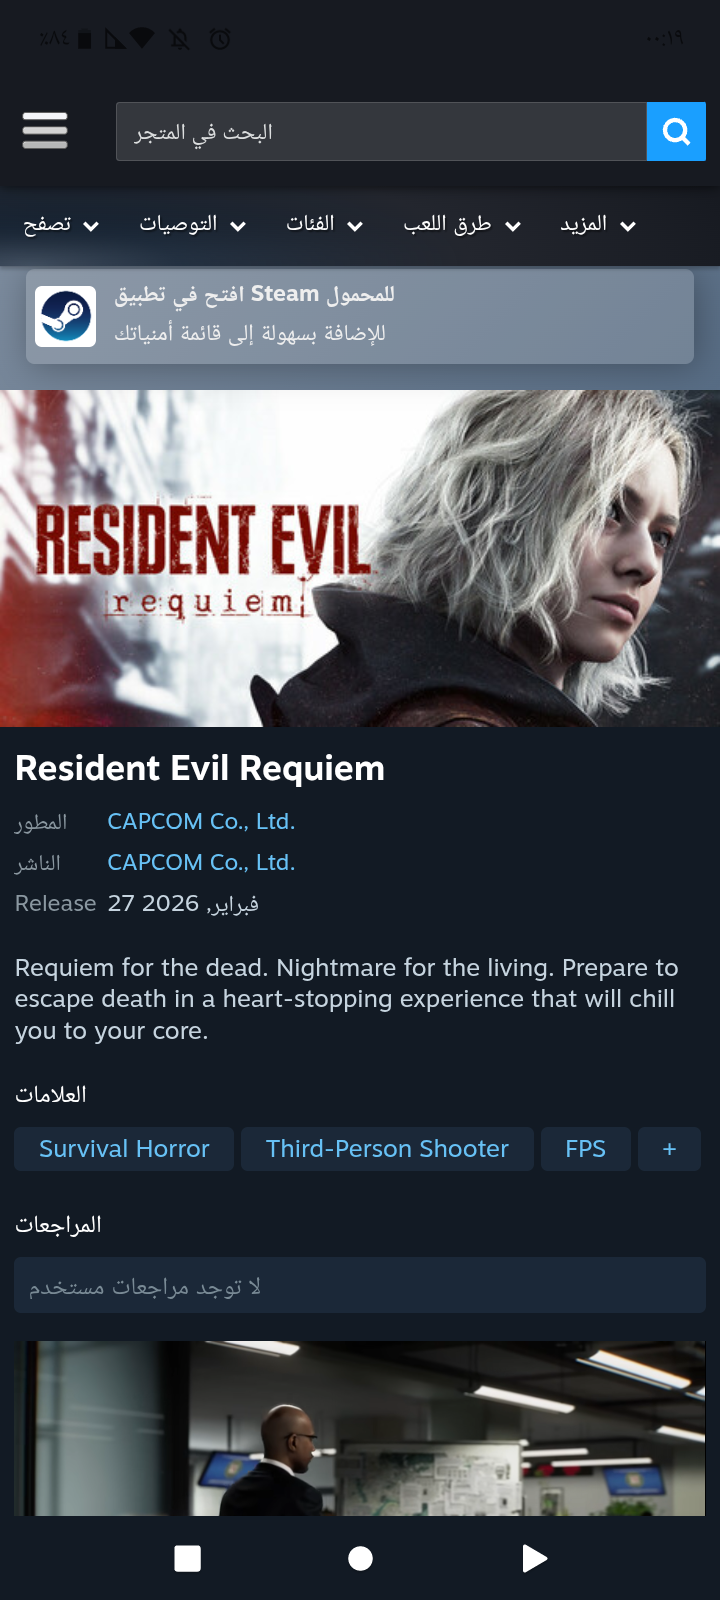Open the طرق اللعب menu
The width and height of the screenshot is (720, 1600).
(462, 225)
